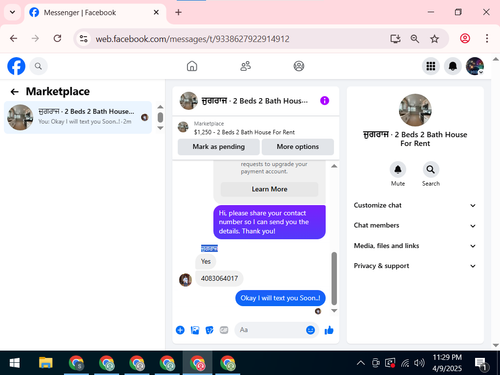The height and width of the screenshot is (375, 500).
Task: Focus the message text field
Action: point(270,330)
